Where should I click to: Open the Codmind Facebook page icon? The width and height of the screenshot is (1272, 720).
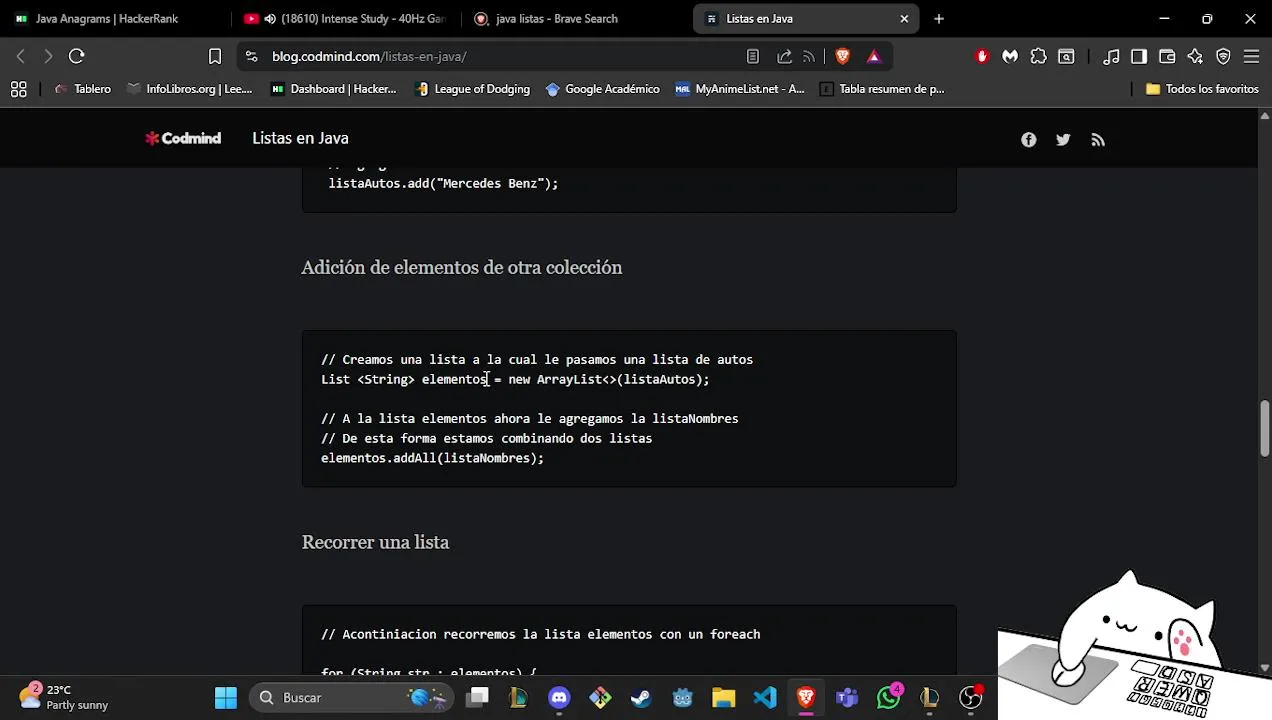tap(1028, 140)
